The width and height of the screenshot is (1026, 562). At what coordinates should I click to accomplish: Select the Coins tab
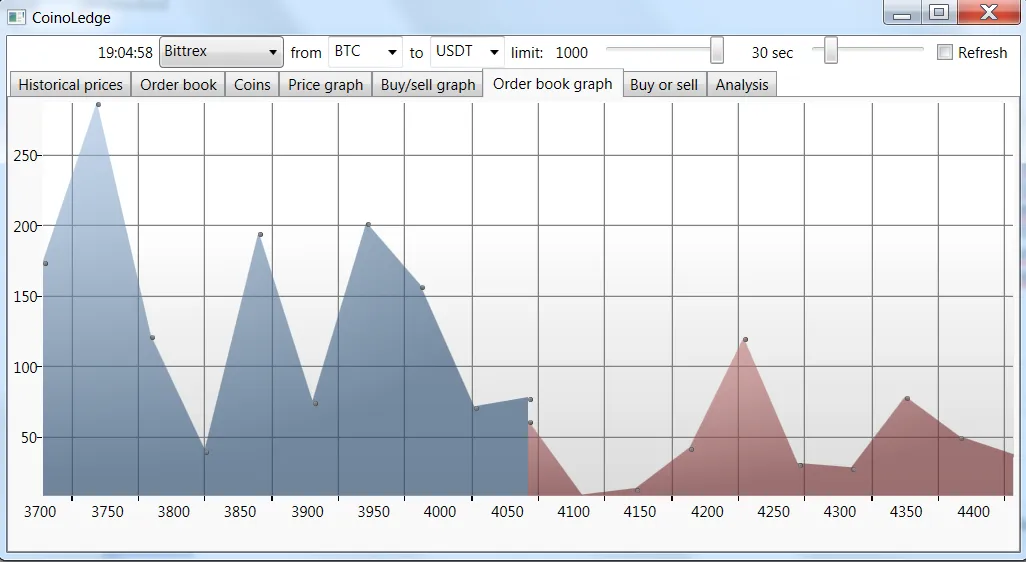coord(252,84)
